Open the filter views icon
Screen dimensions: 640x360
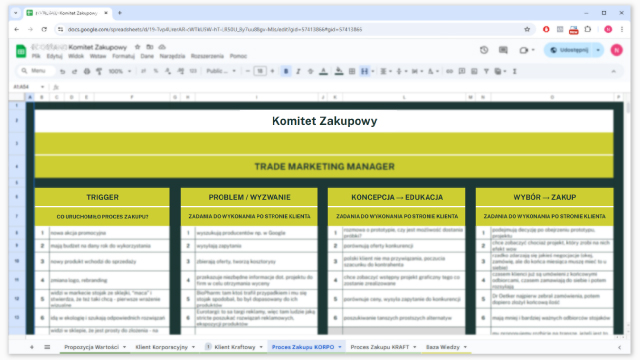click(x=500, y=71)
